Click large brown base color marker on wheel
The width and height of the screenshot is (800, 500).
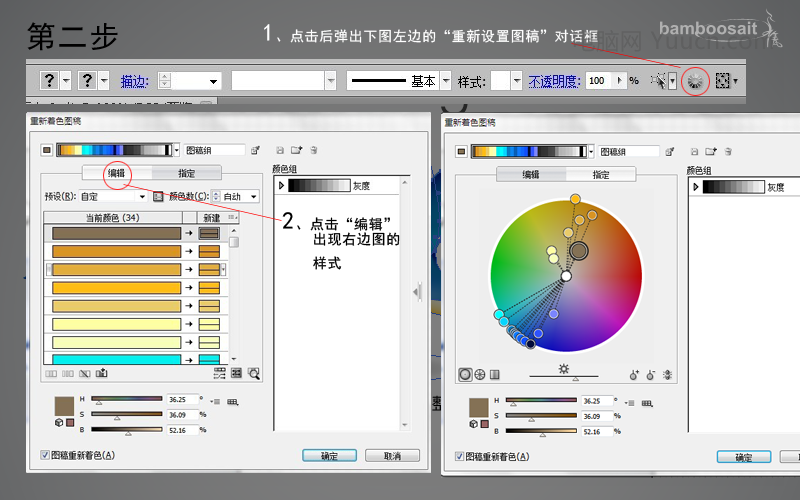tap(579, 251)
